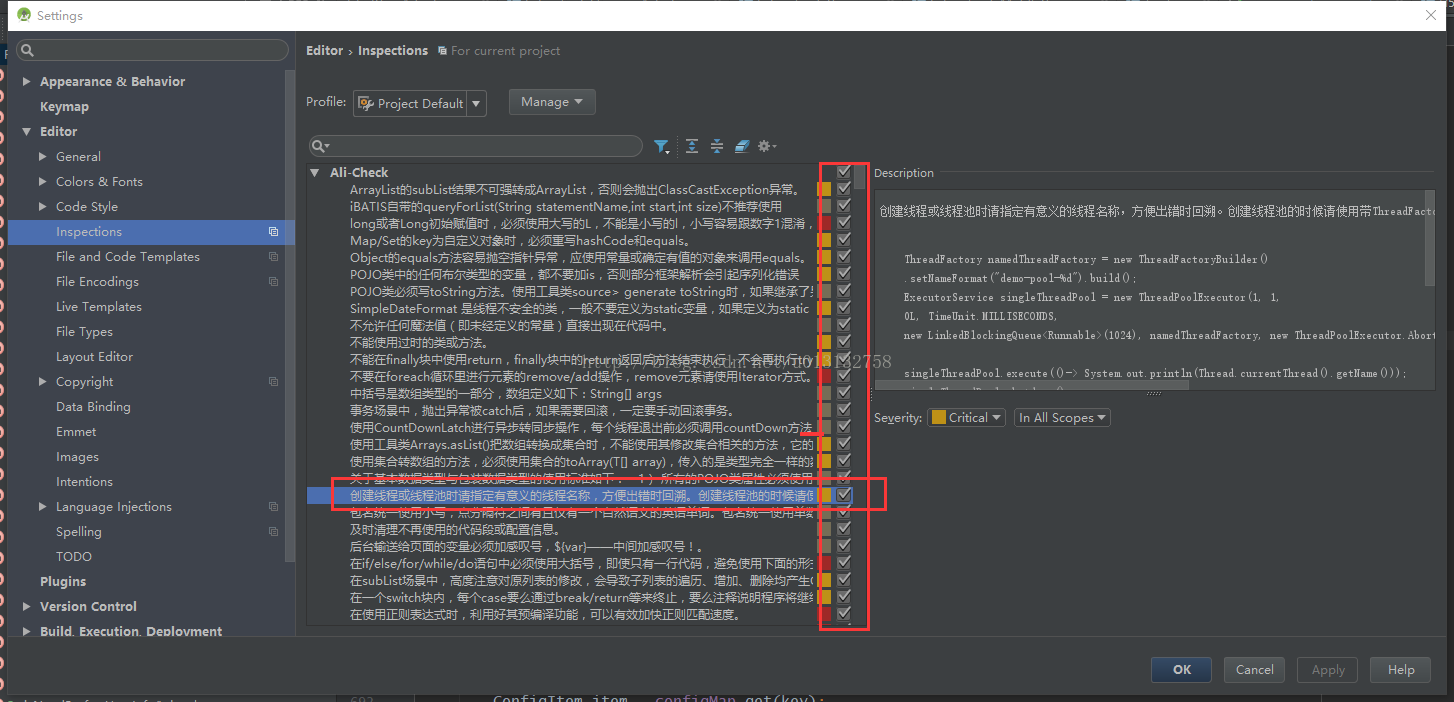Click the project-level icon next to Spelling
1454x702 pixels.
[x=274, y=532]
